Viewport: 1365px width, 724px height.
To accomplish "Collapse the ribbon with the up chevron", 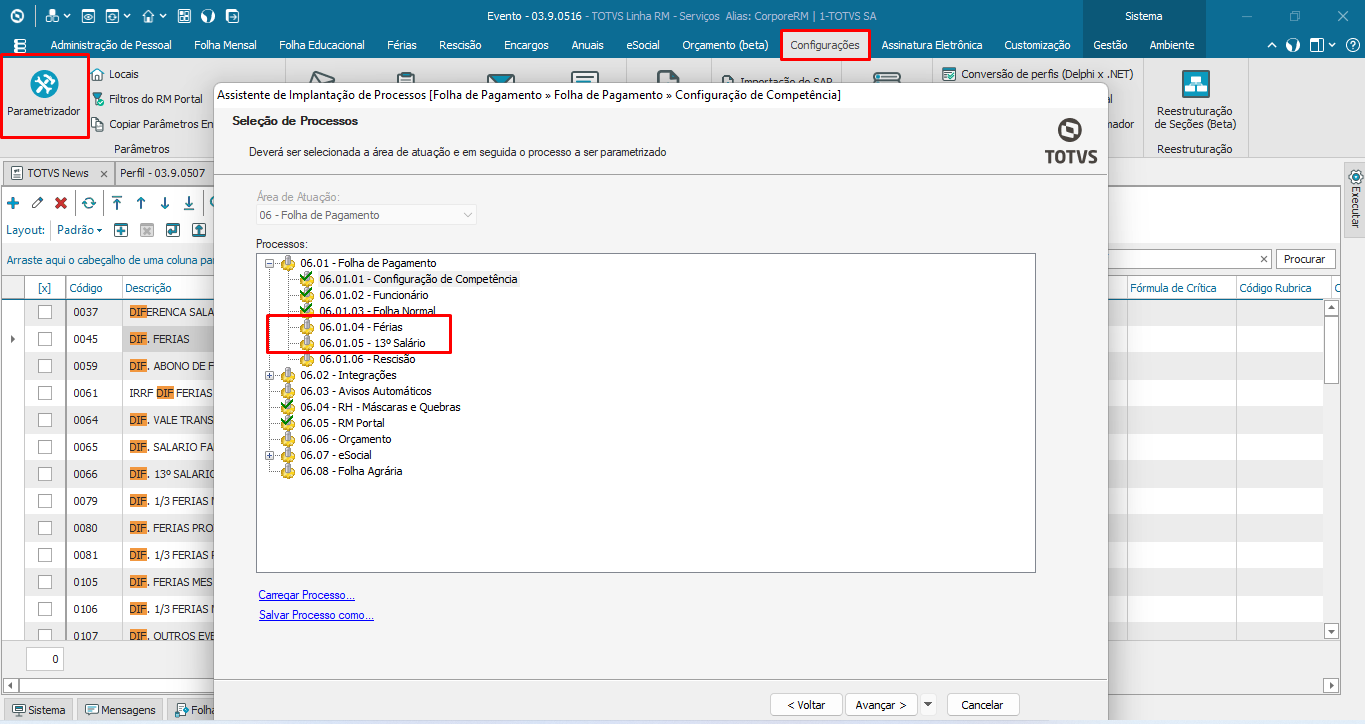I will coord(1272,45).
